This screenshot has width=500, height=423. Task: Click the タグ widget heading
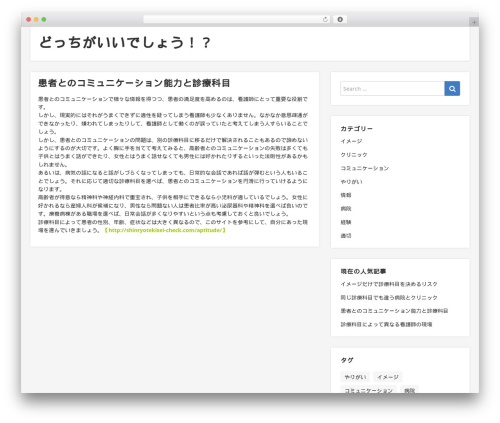(347, 360)
